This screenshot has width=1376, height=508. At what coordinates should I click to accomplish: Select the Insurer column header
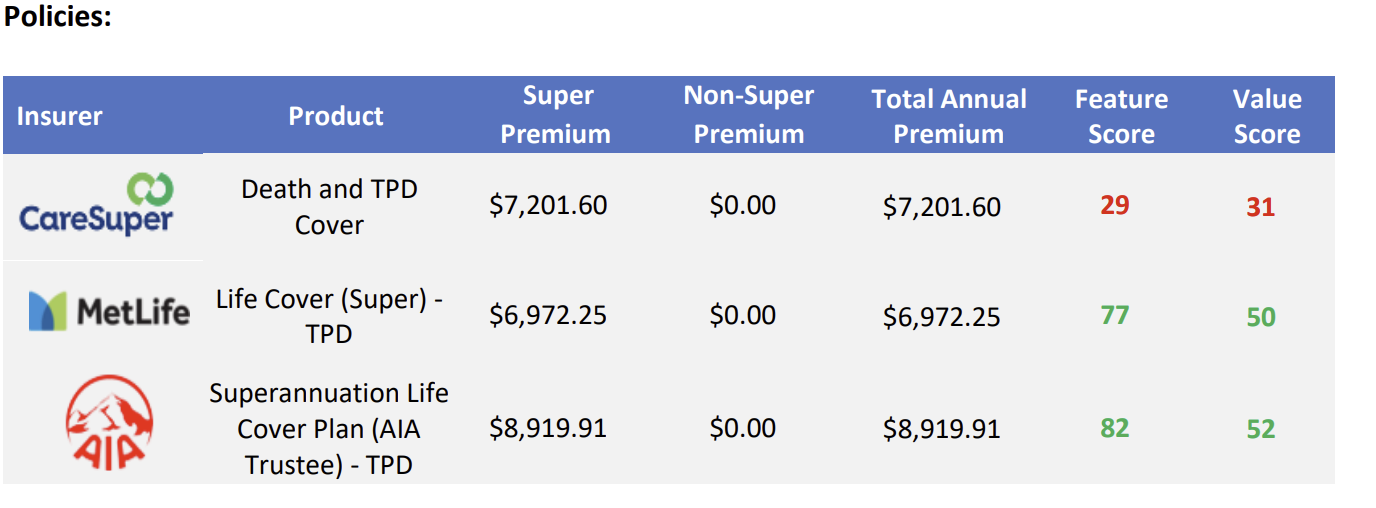coord(59,116)
